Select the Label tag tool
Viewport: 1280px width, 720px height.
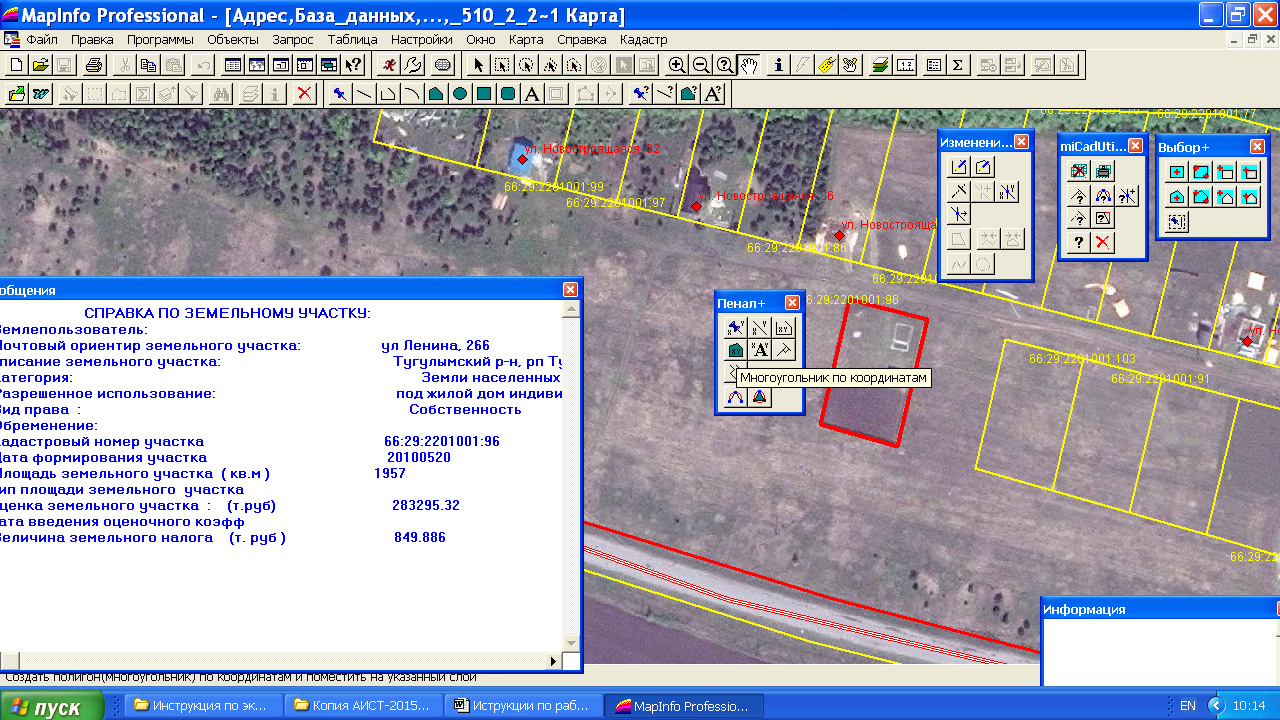click(x=827, y=65)
